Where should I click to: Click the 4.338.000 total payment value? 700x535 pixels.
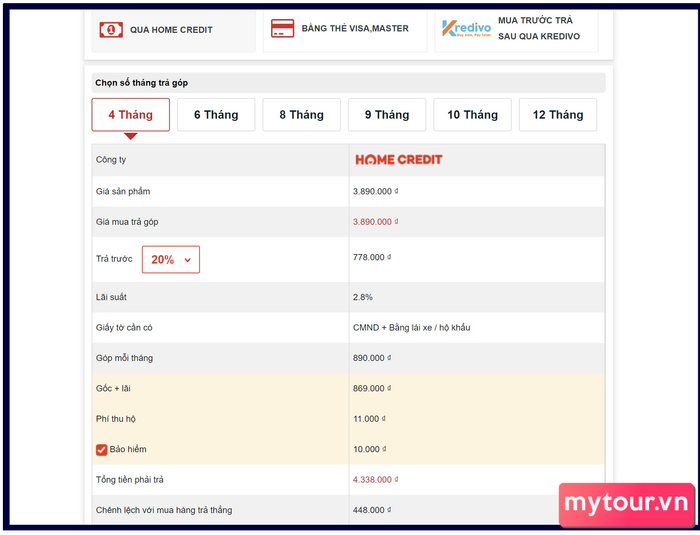tap(375, 479)
